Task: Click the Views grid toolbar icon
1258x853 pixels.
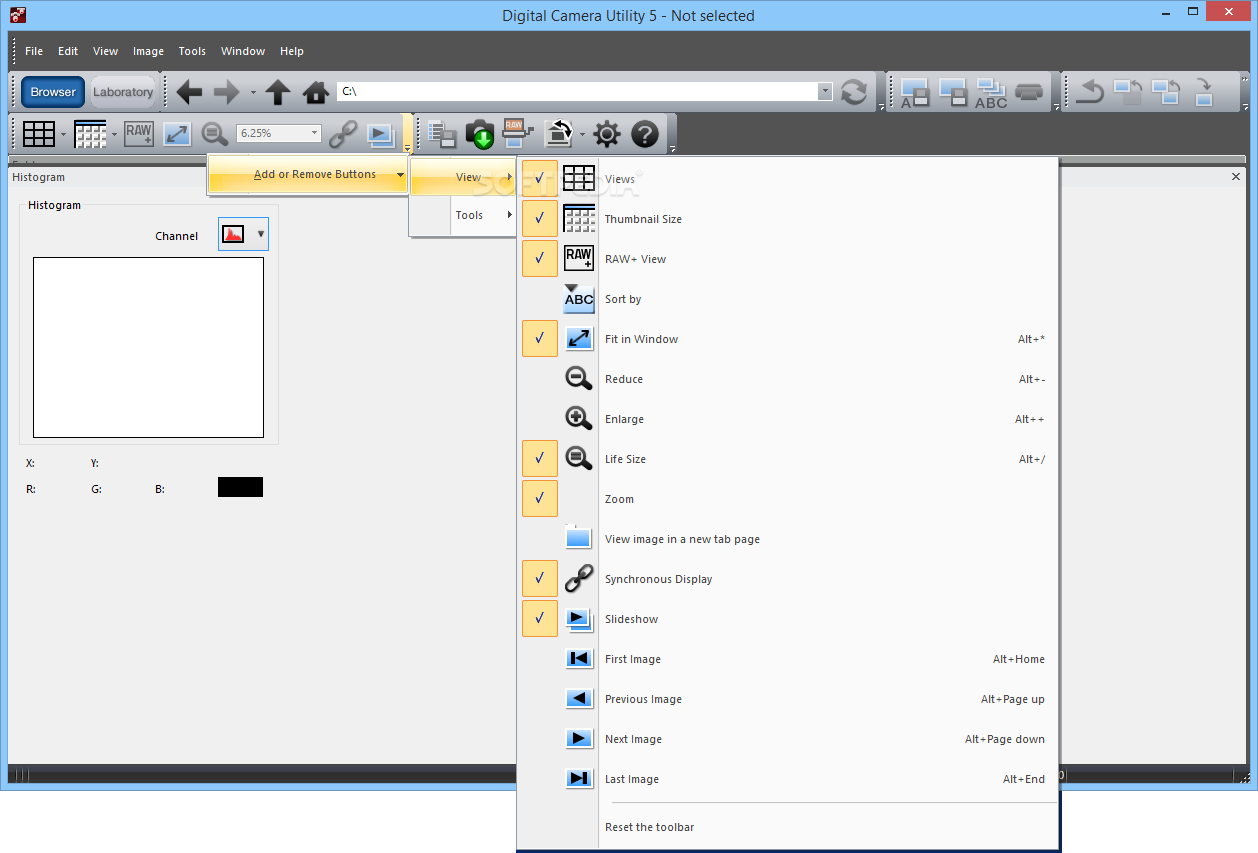Action: coord(39,133)
